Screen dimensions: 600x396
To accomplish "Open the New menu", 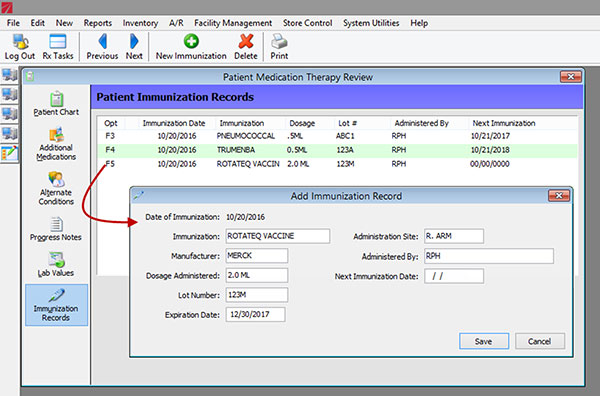I will [x=64, y=23].
